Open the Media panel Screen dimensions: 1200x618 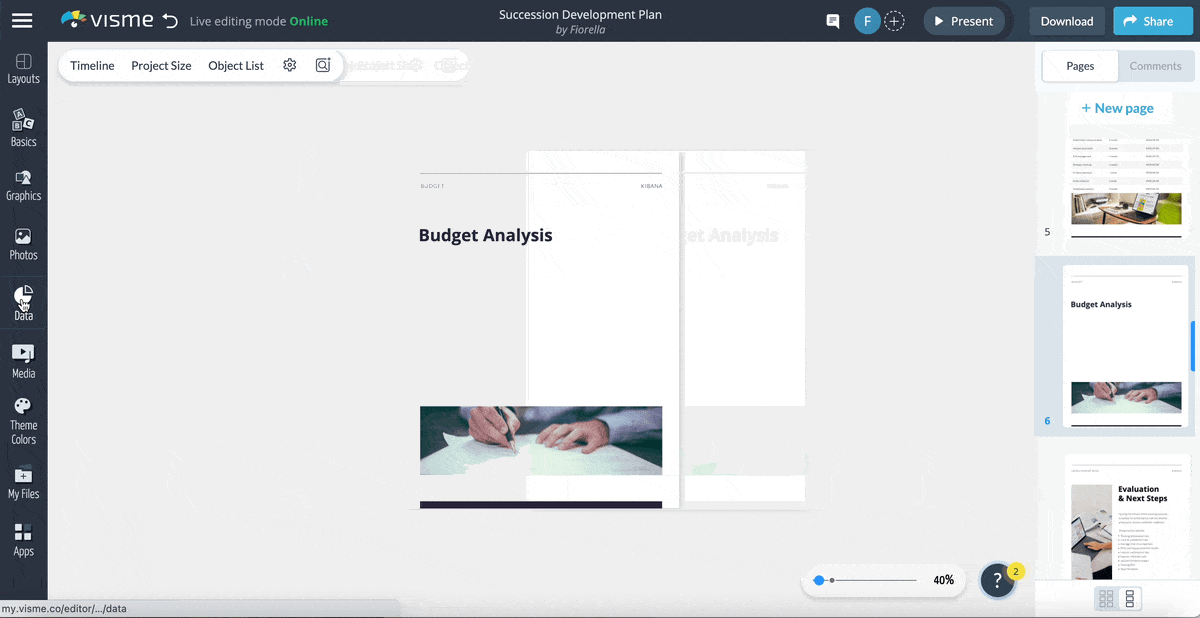pos(23,360)
